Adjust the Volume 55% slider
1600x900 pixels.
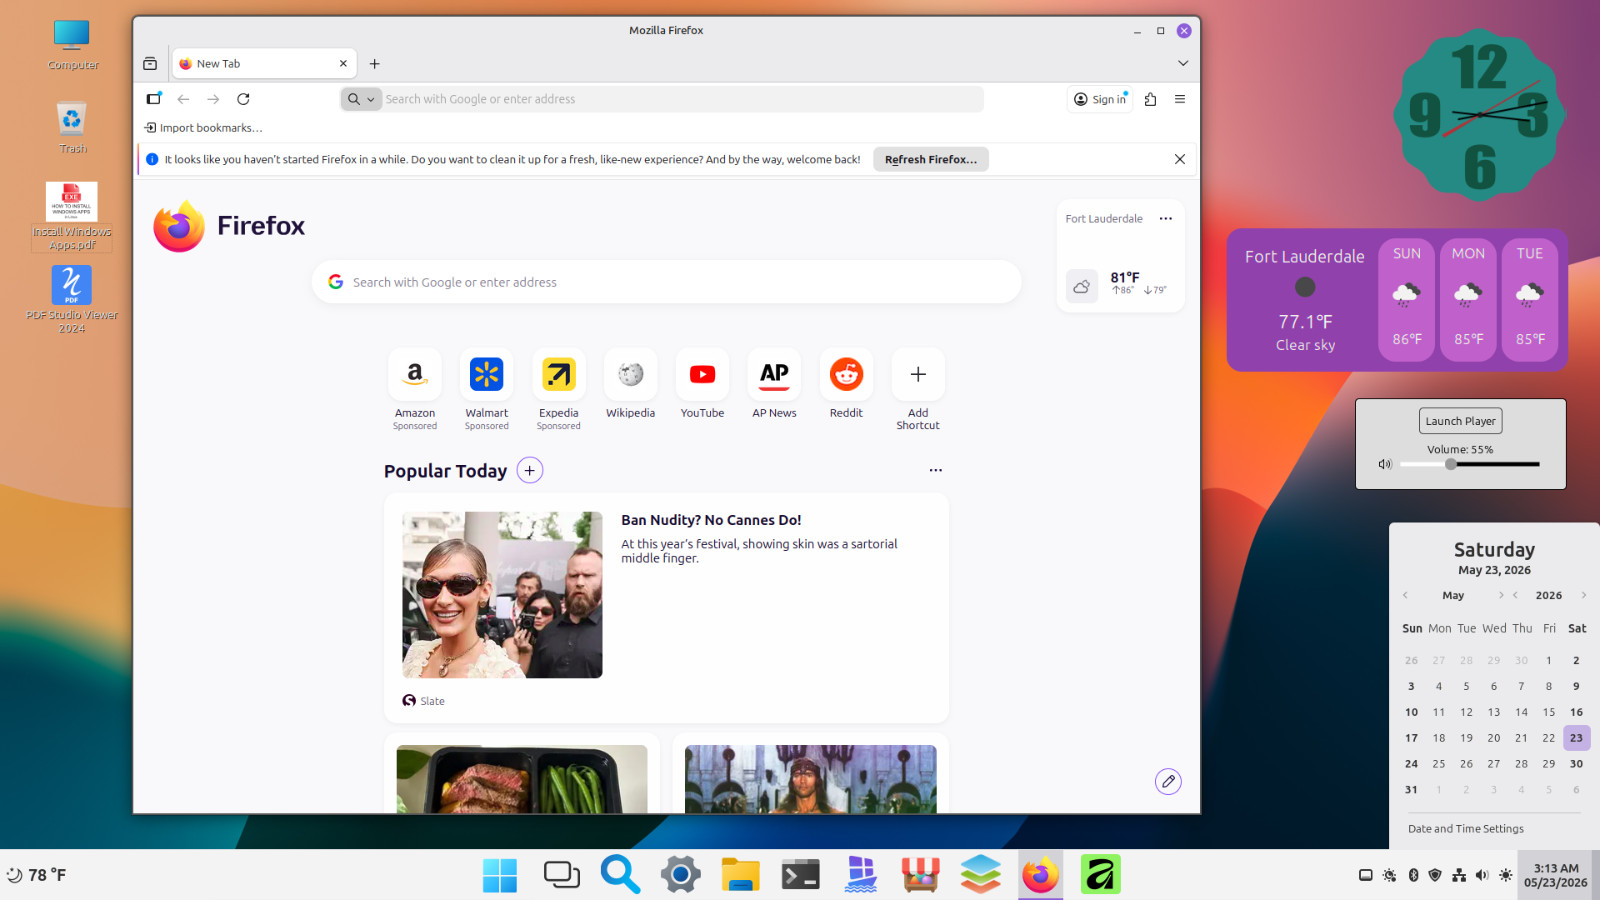coord(1469,464)
